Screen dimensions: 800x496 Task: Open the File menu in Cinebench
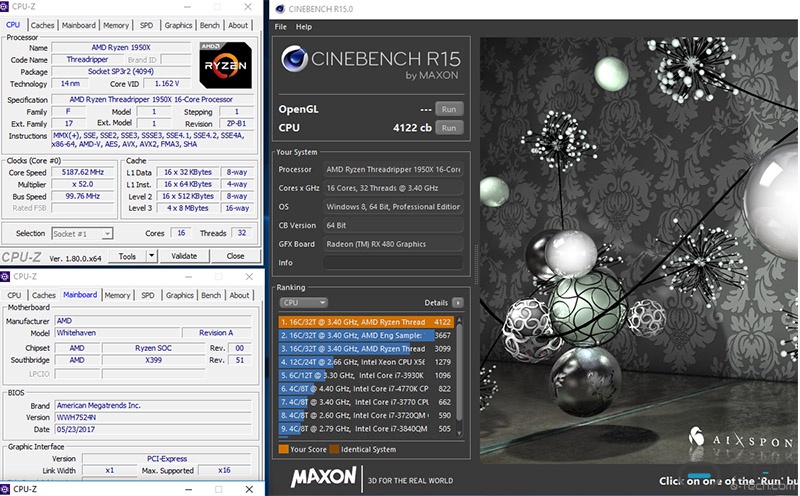pyautogui.click(x=280, y=26)
